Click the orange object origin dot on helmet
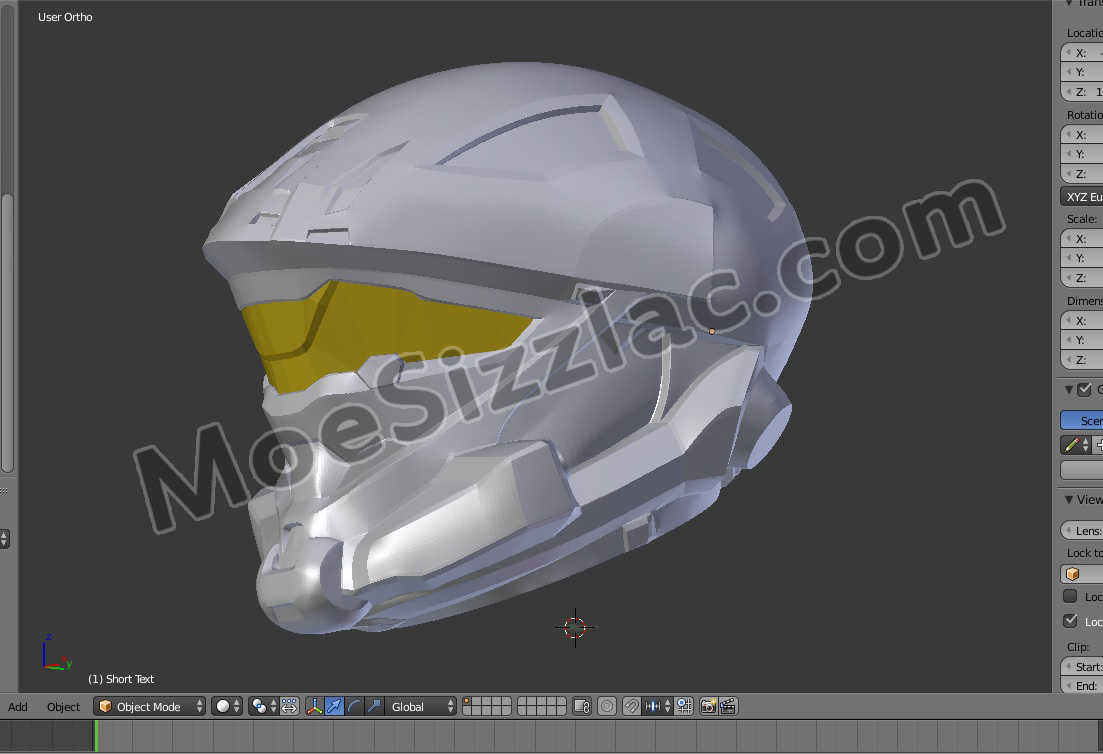1103x754 pixels. coord(712,331)
